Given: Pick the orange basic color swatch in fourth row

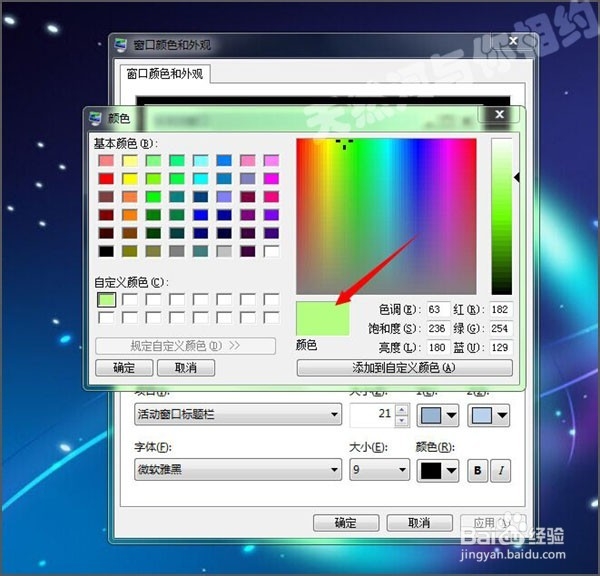Looking at the screenshot, I should pos(130,215).
